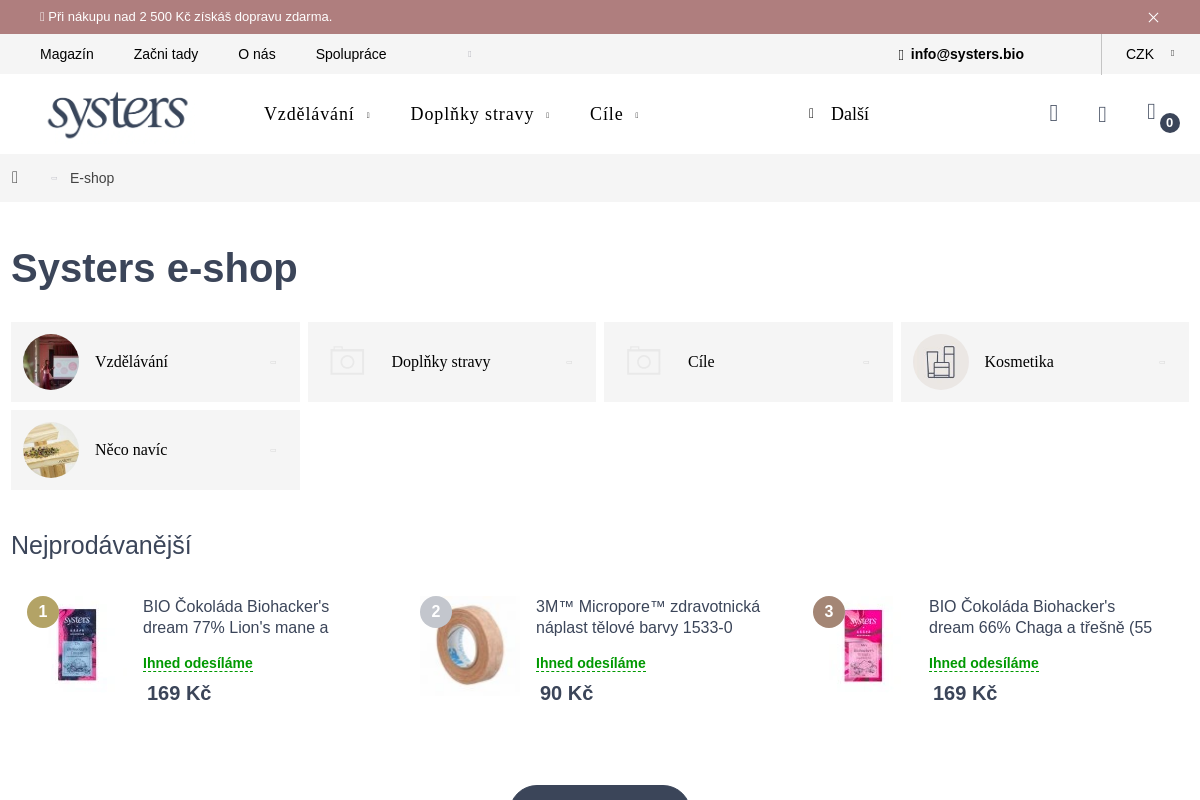This screenshot has height=800, width=1200.
Task: Click the arrow on Kosmetika tile
Action: click(1162, 362)
